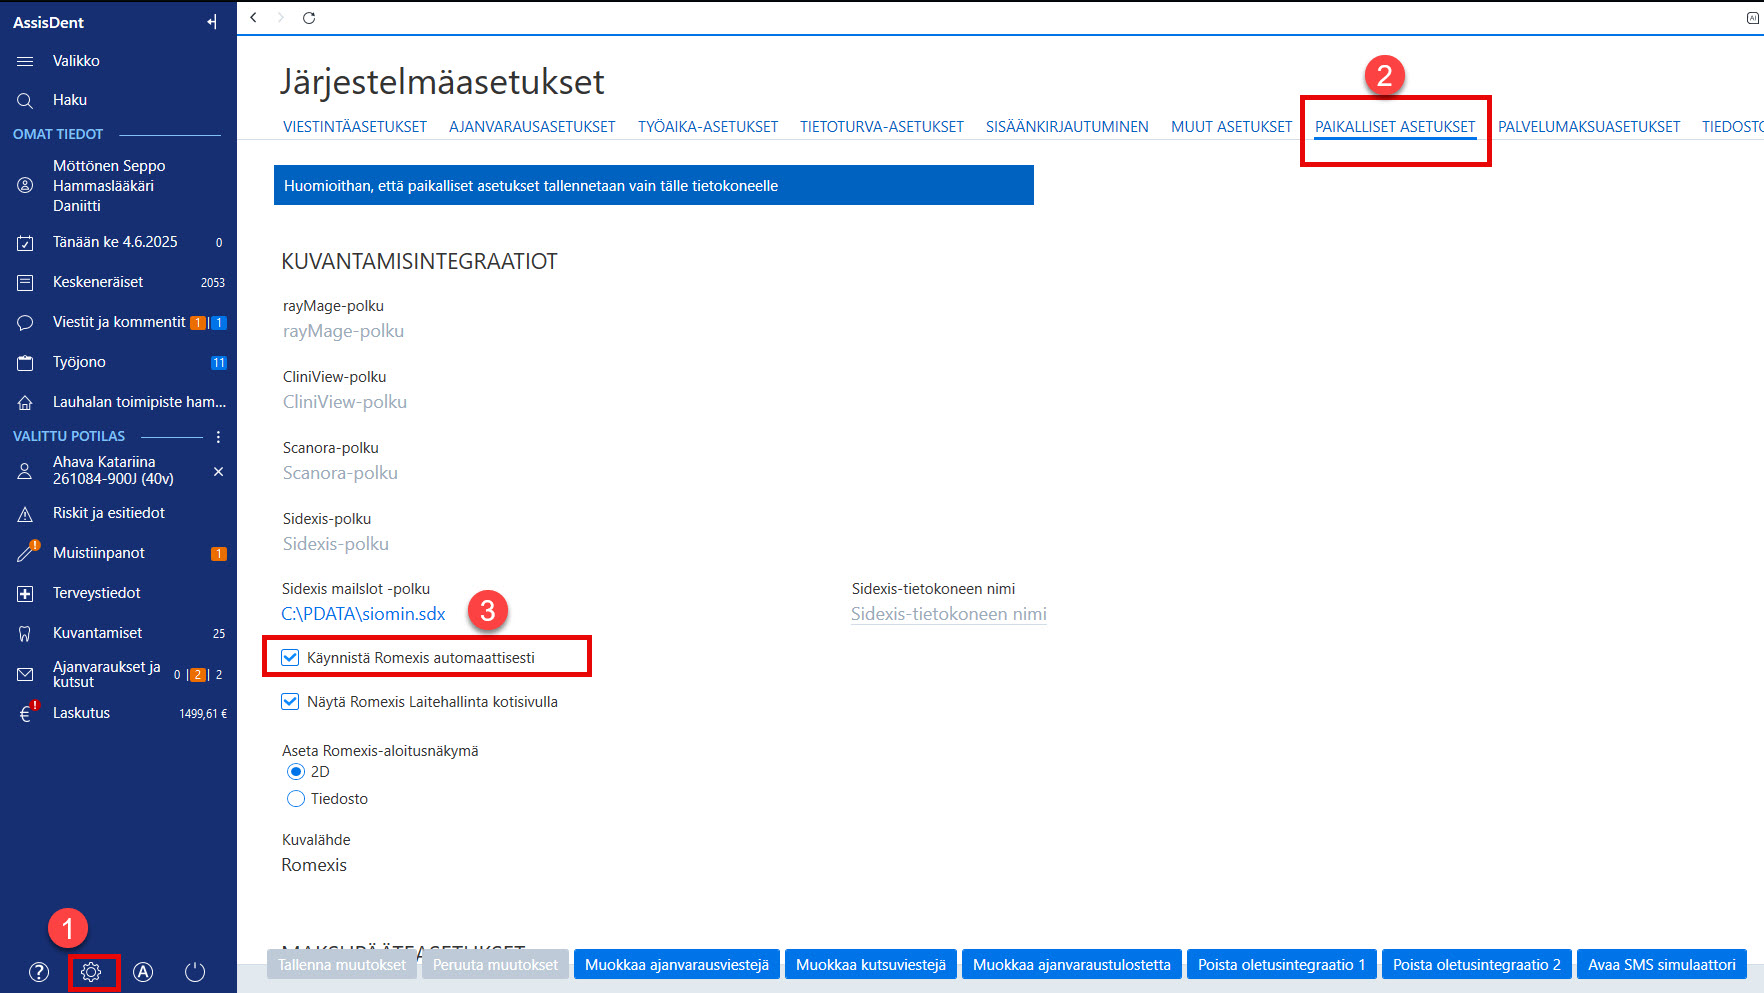This screenshot has width=1764, height=993.
Task: Toggle Näytä Romexis Laitehallinta kotisivulla checkbox
Action: (290, 701)
